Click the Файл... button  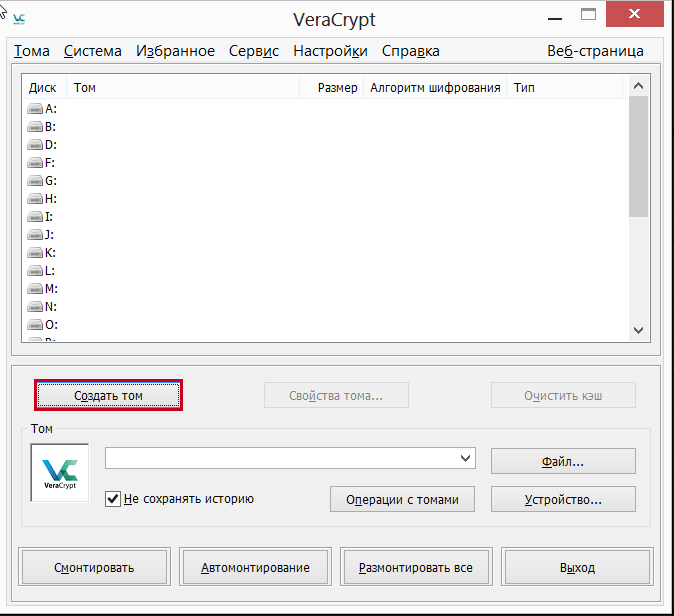563,461
